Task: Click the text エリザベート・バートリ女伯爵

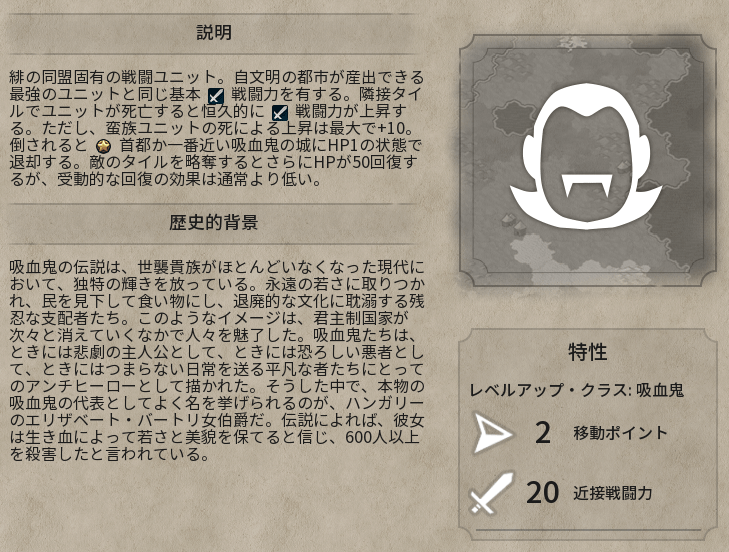Action: (145, 420)
